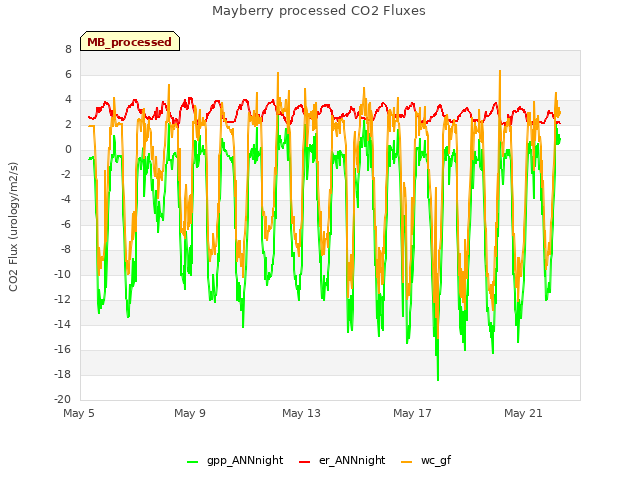Click the red er_ANNnight legend swatch
This screenshot has height=480, width=640.
coord(304,462)
